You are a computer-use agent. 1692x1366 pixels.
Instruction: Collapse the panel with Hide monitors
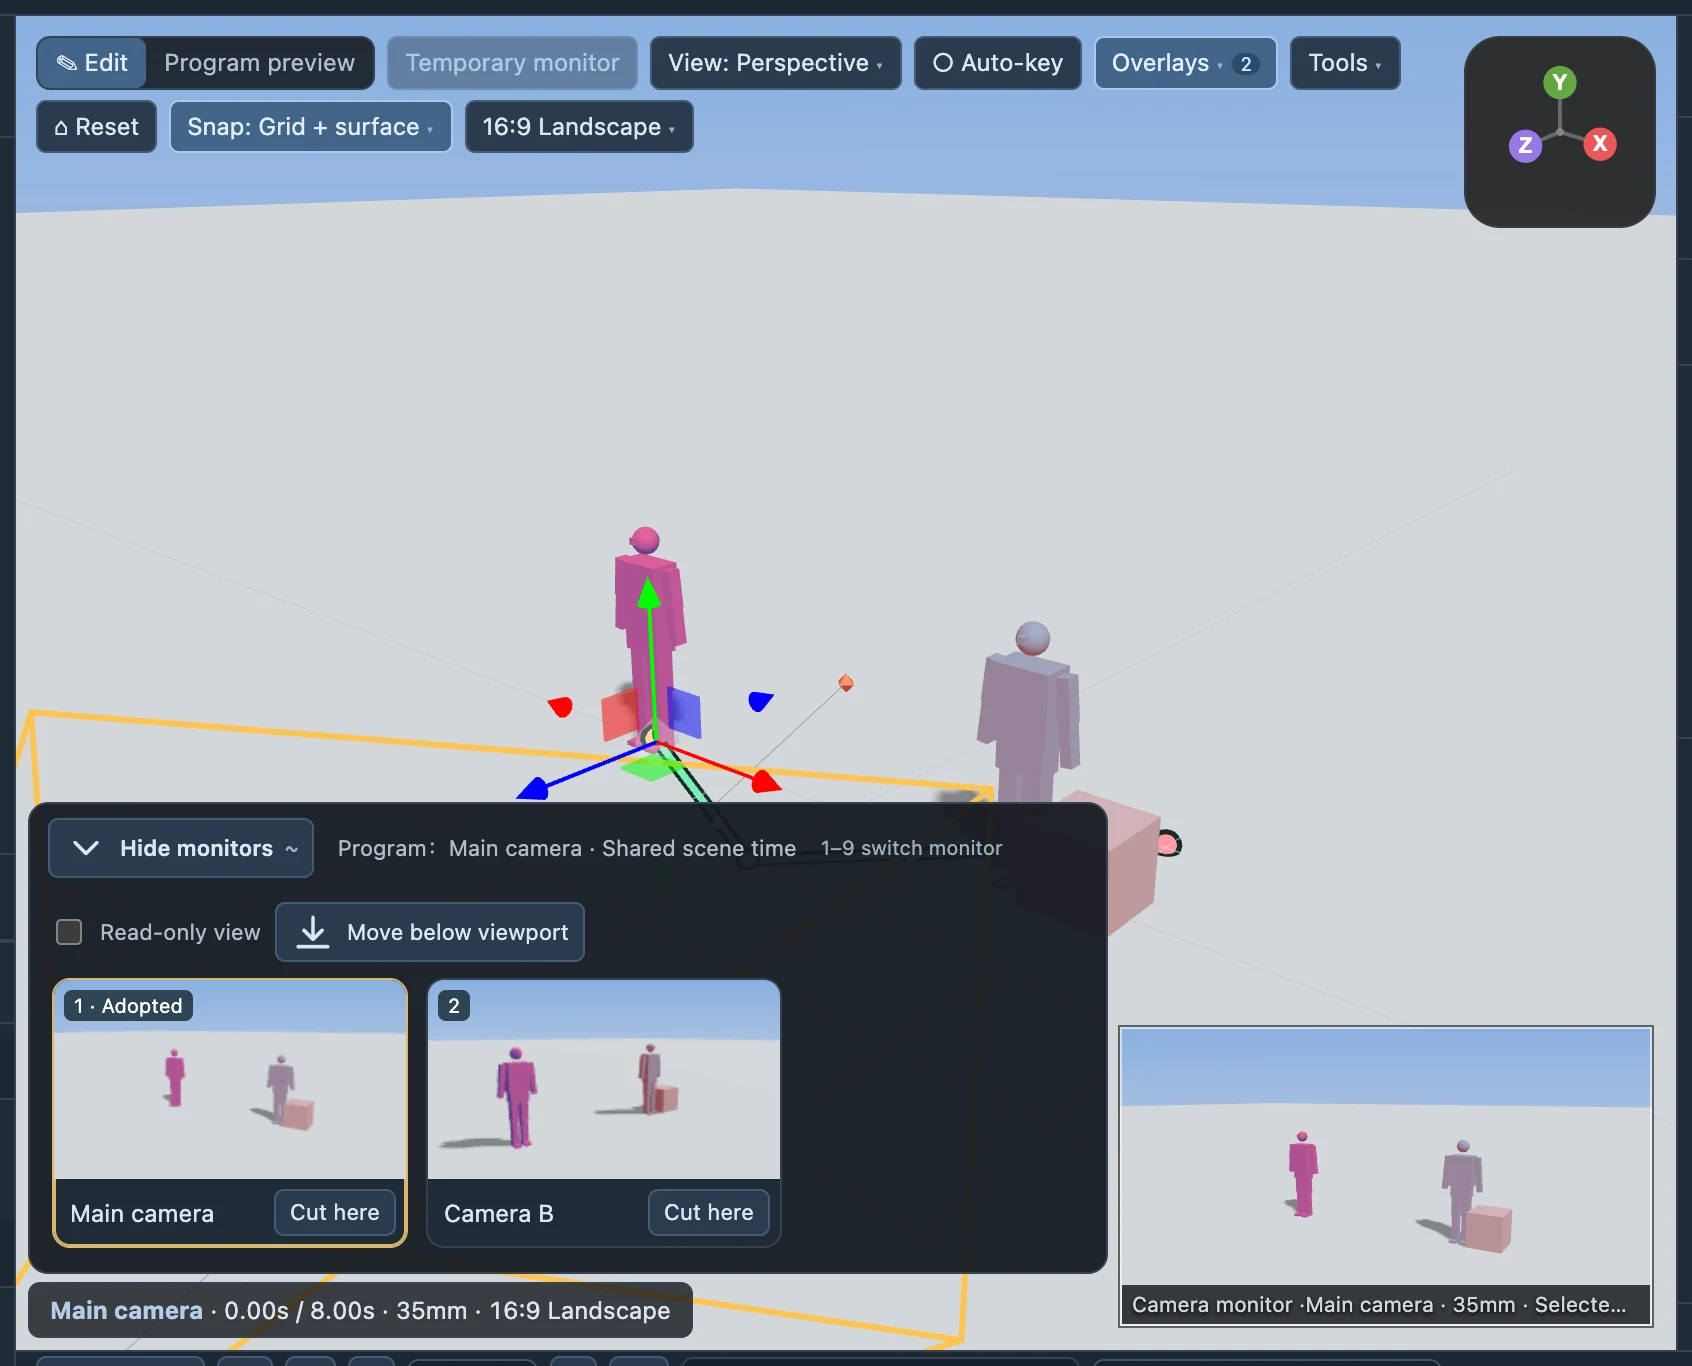(181, 848)
